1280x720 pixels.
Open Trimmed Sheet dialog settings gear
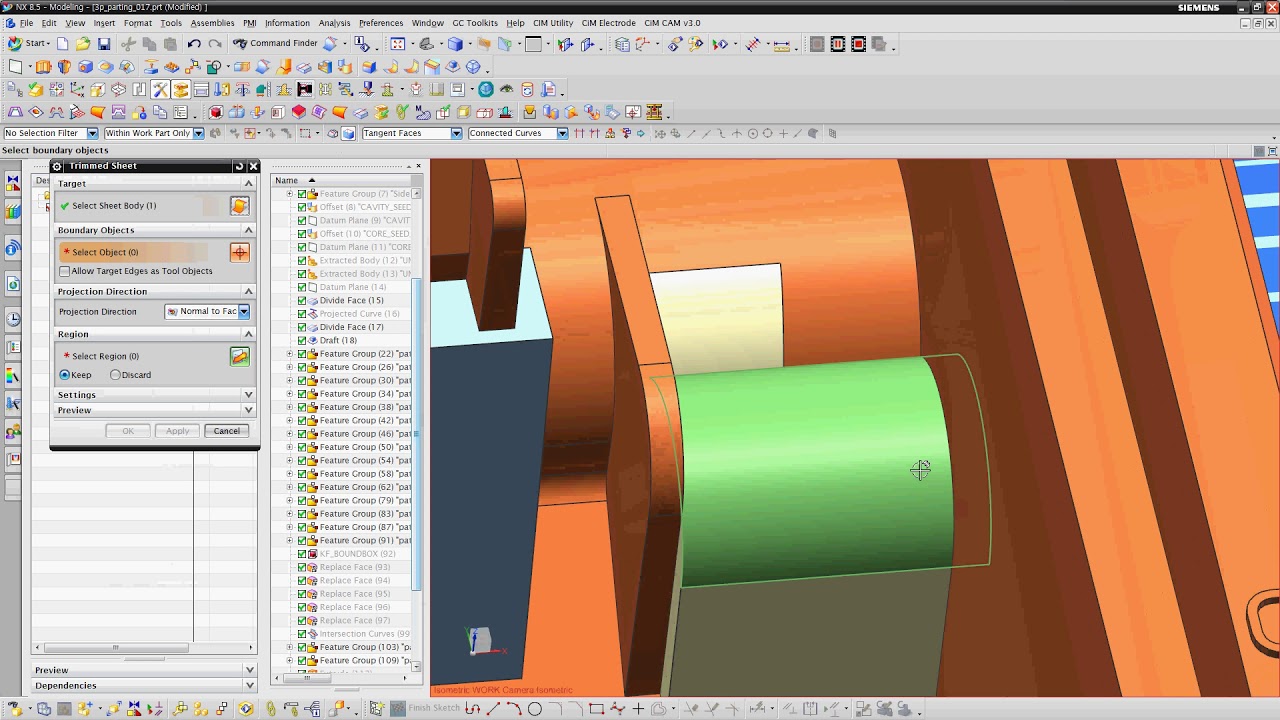tap(57, 166)
